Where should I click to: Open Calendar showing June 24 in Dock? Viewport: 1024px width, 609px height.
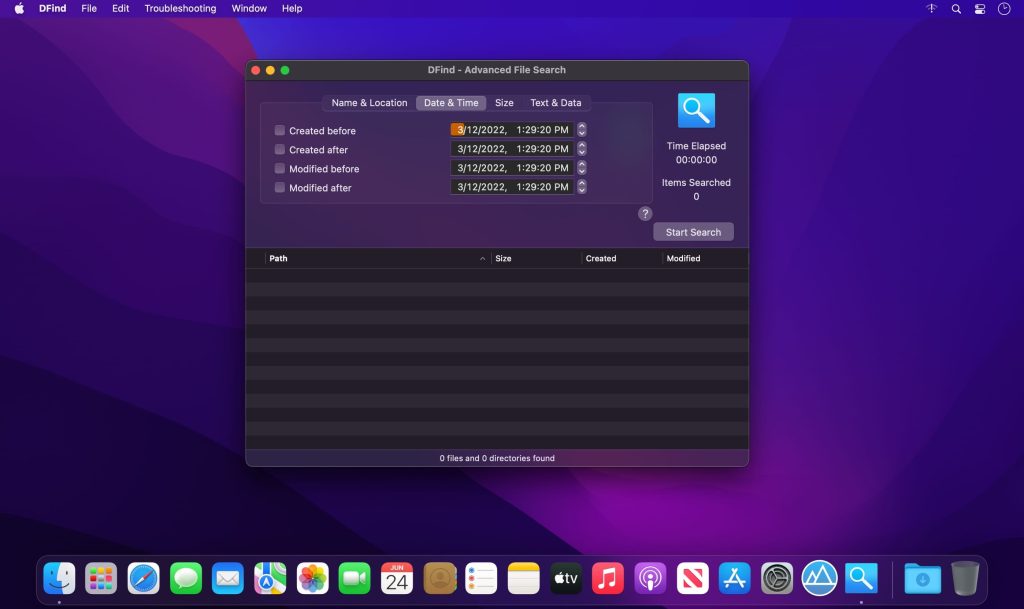[x=397, y=578]
